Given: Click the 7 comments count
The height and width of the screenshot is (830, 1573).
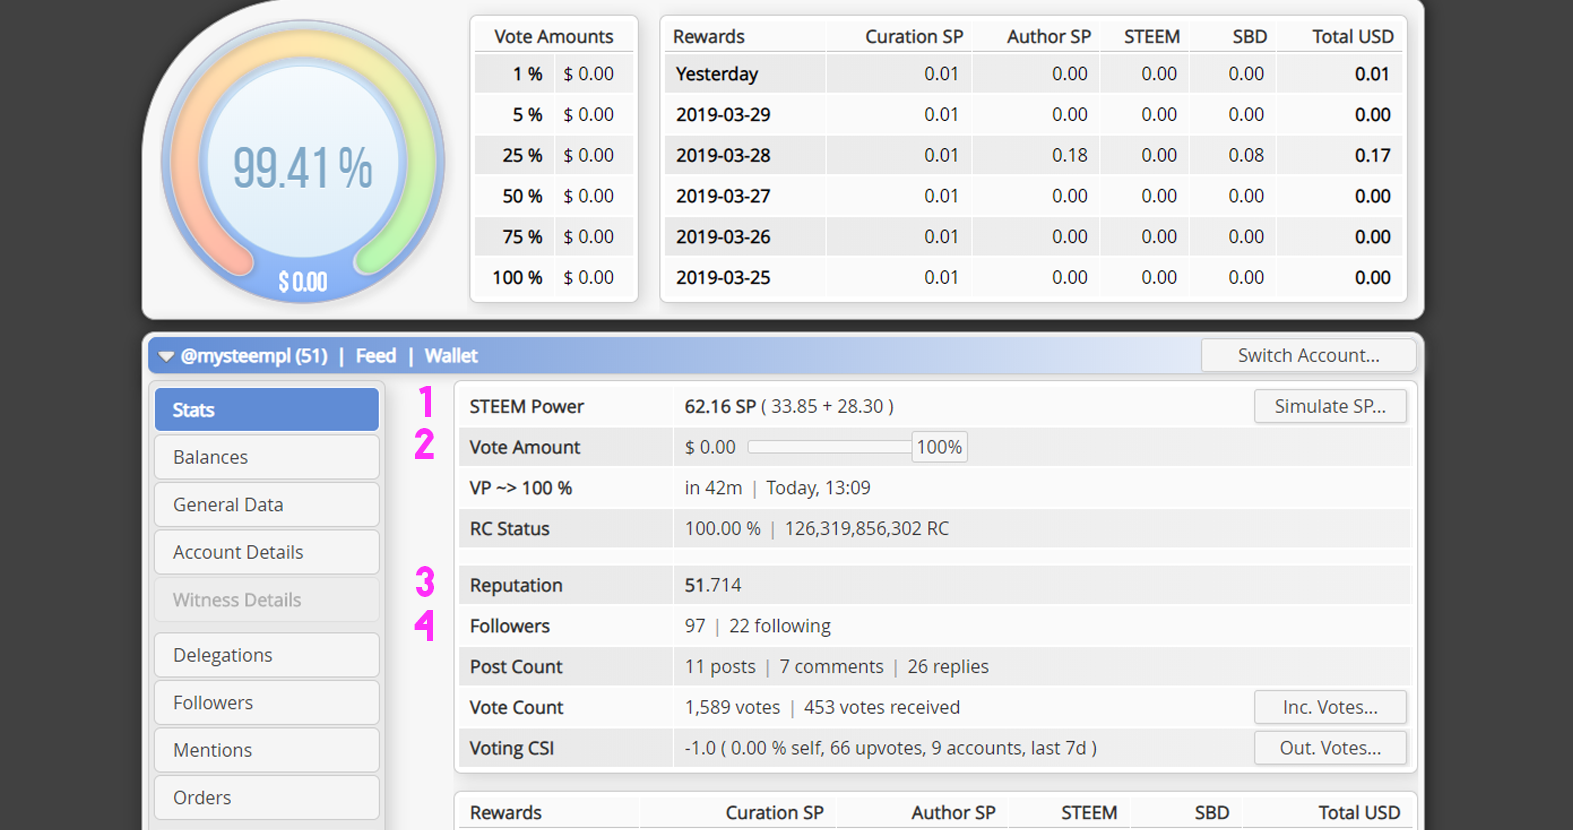Looking at the screenshot, I should click(x=832, y=667).
